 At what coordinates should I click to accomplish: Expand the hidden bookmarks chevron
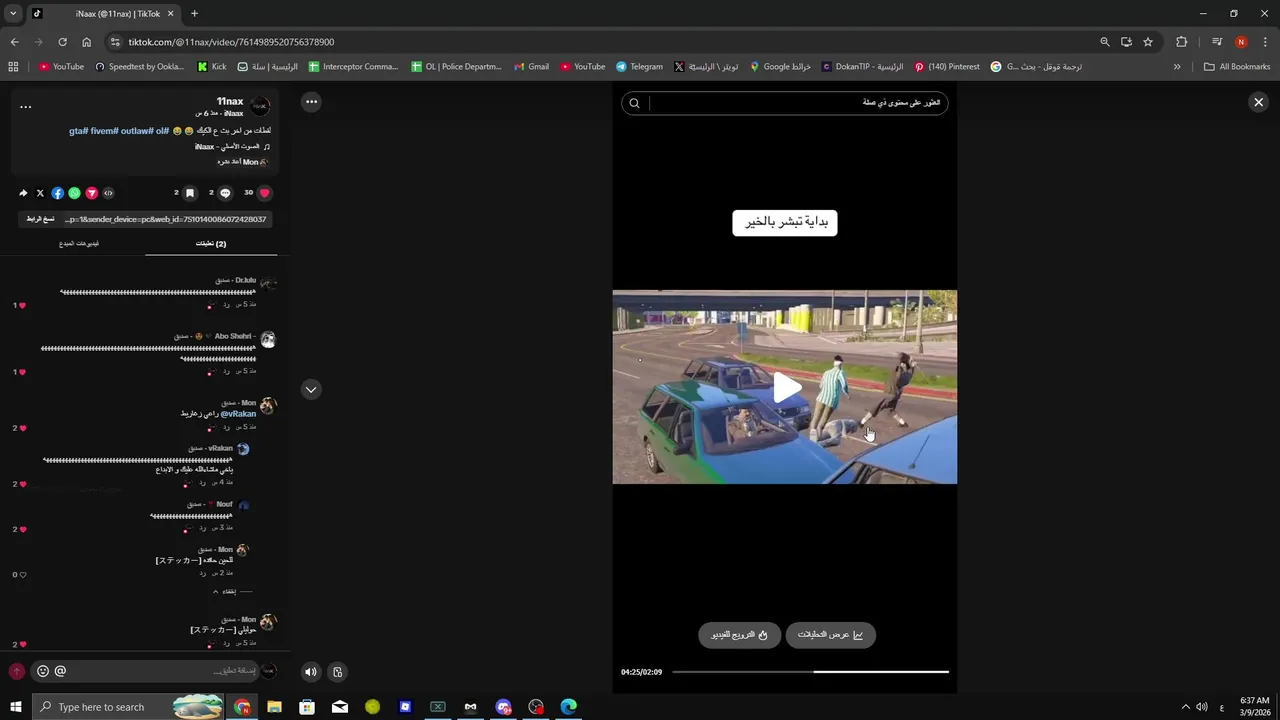coord(1177,67)
